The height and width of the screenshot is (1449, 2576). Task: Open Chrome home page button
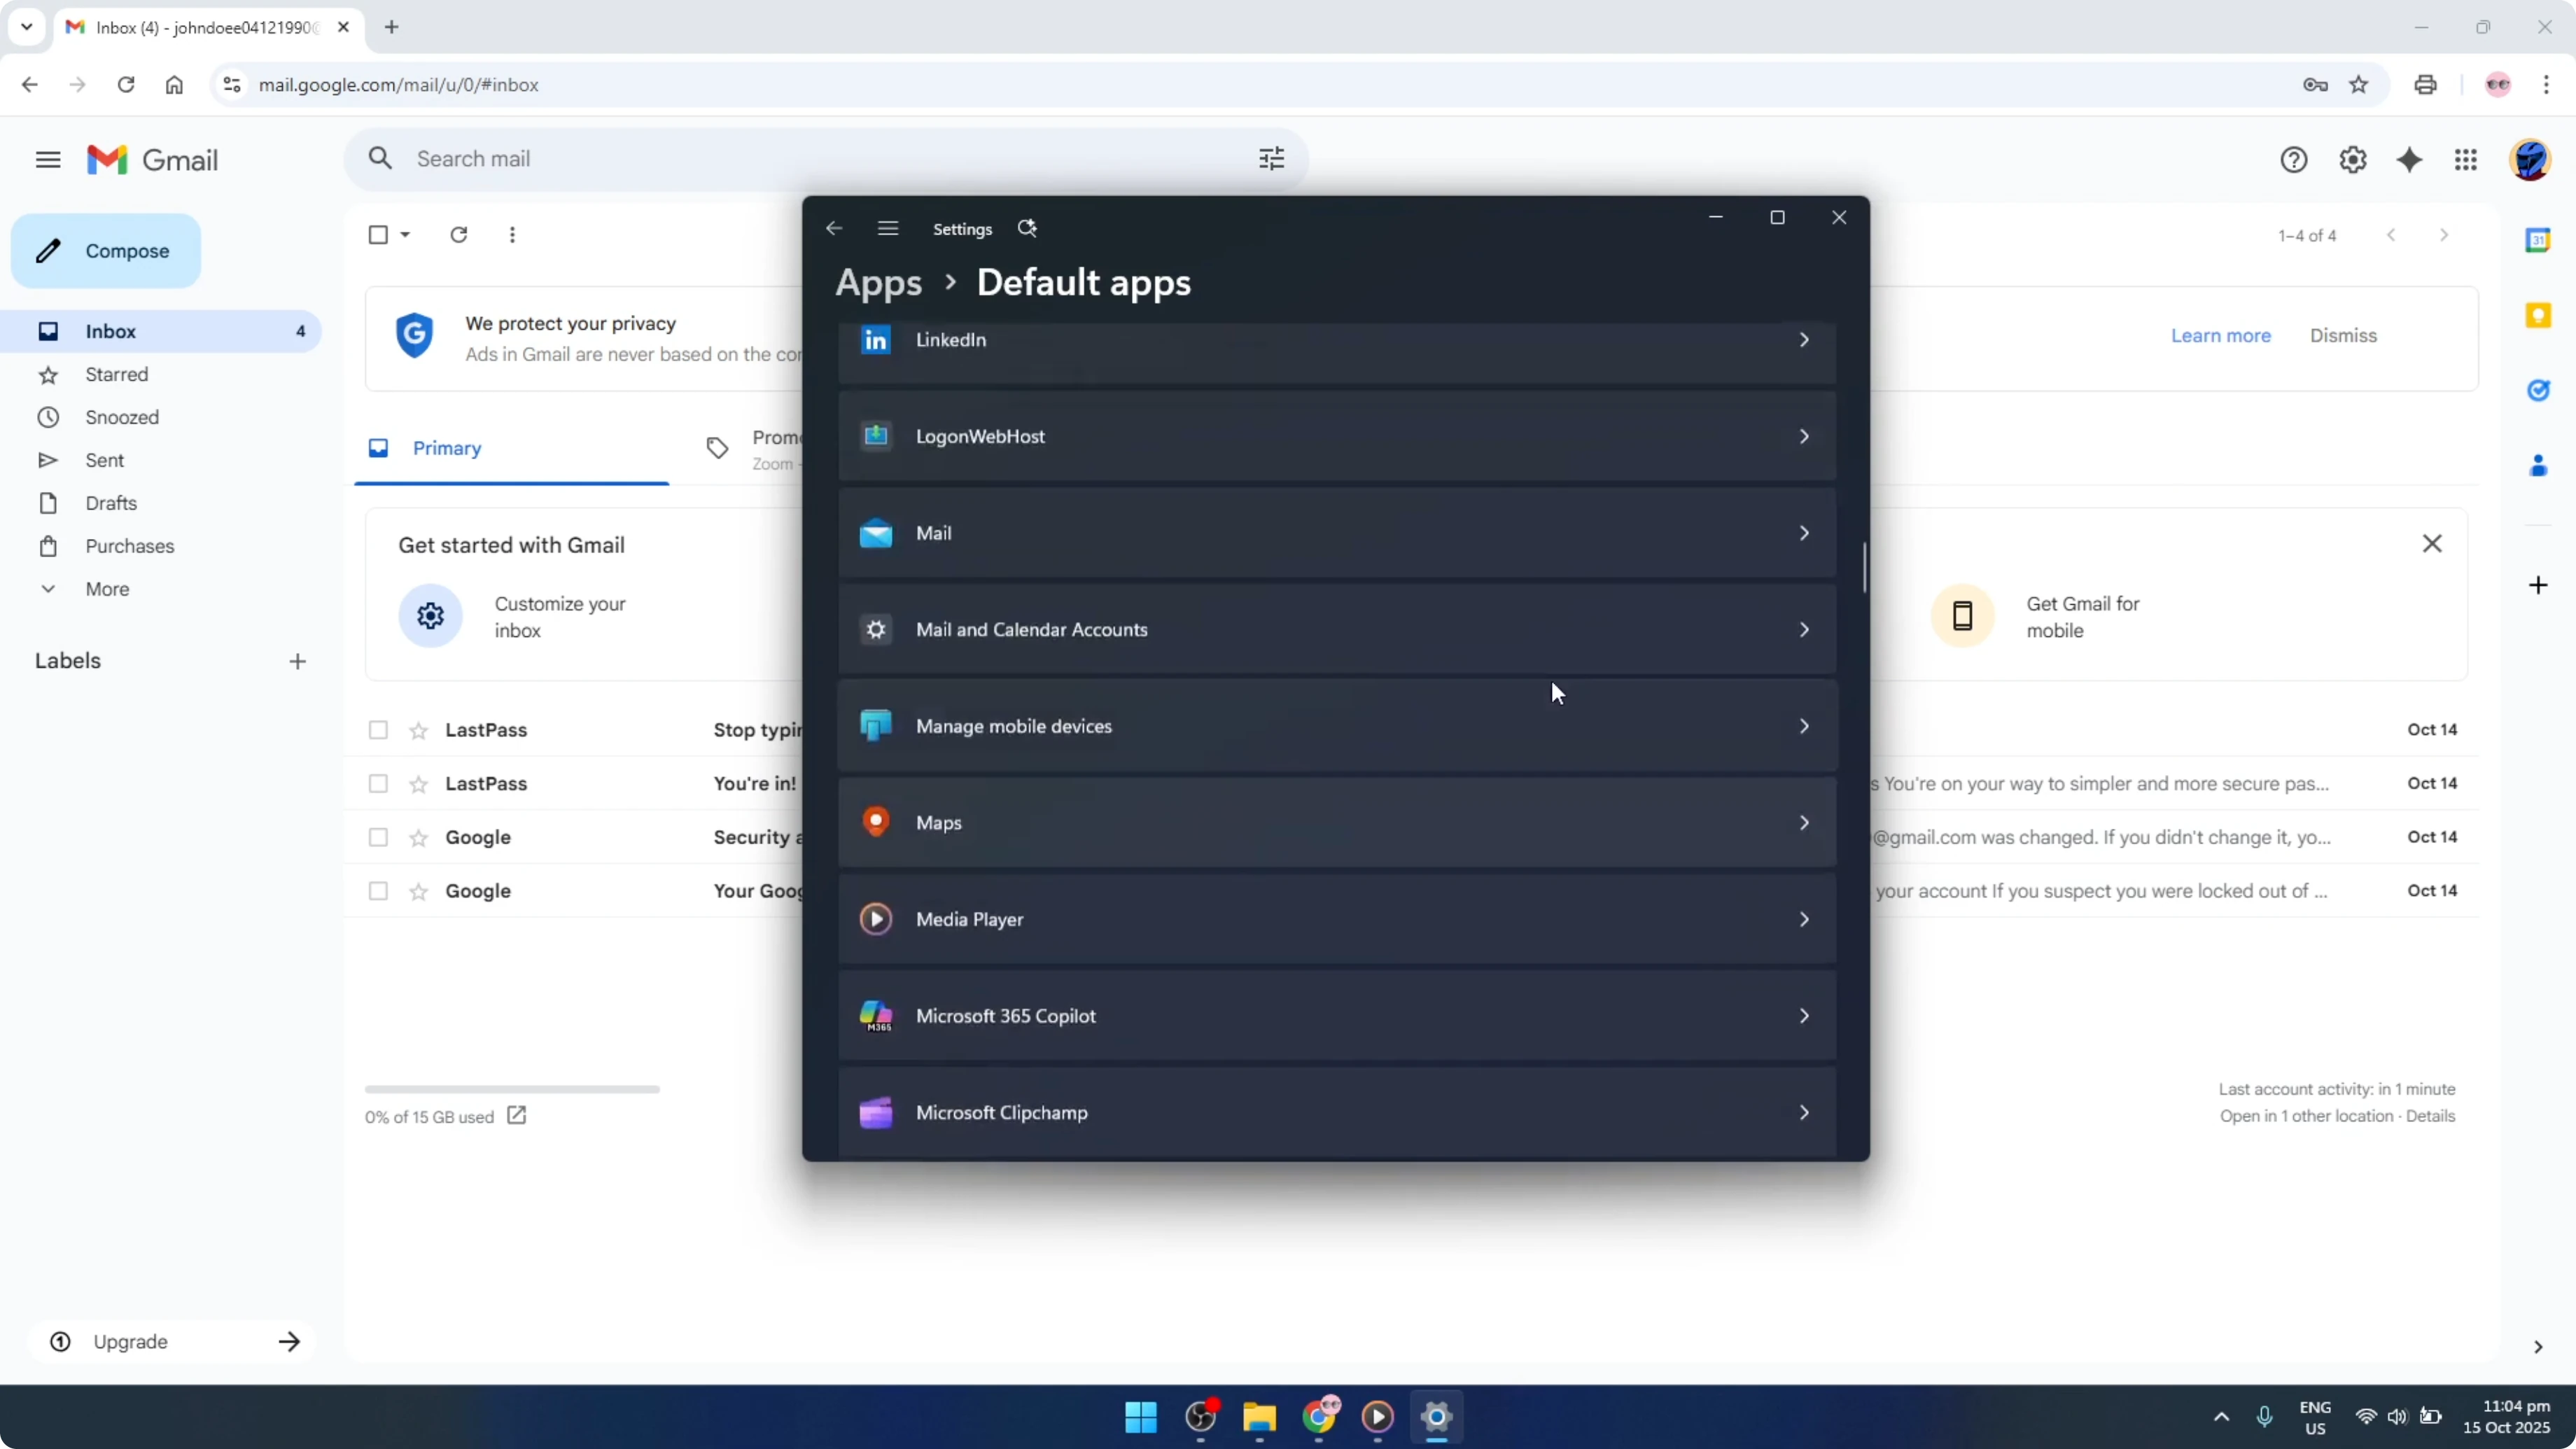[x=174, y=85]
